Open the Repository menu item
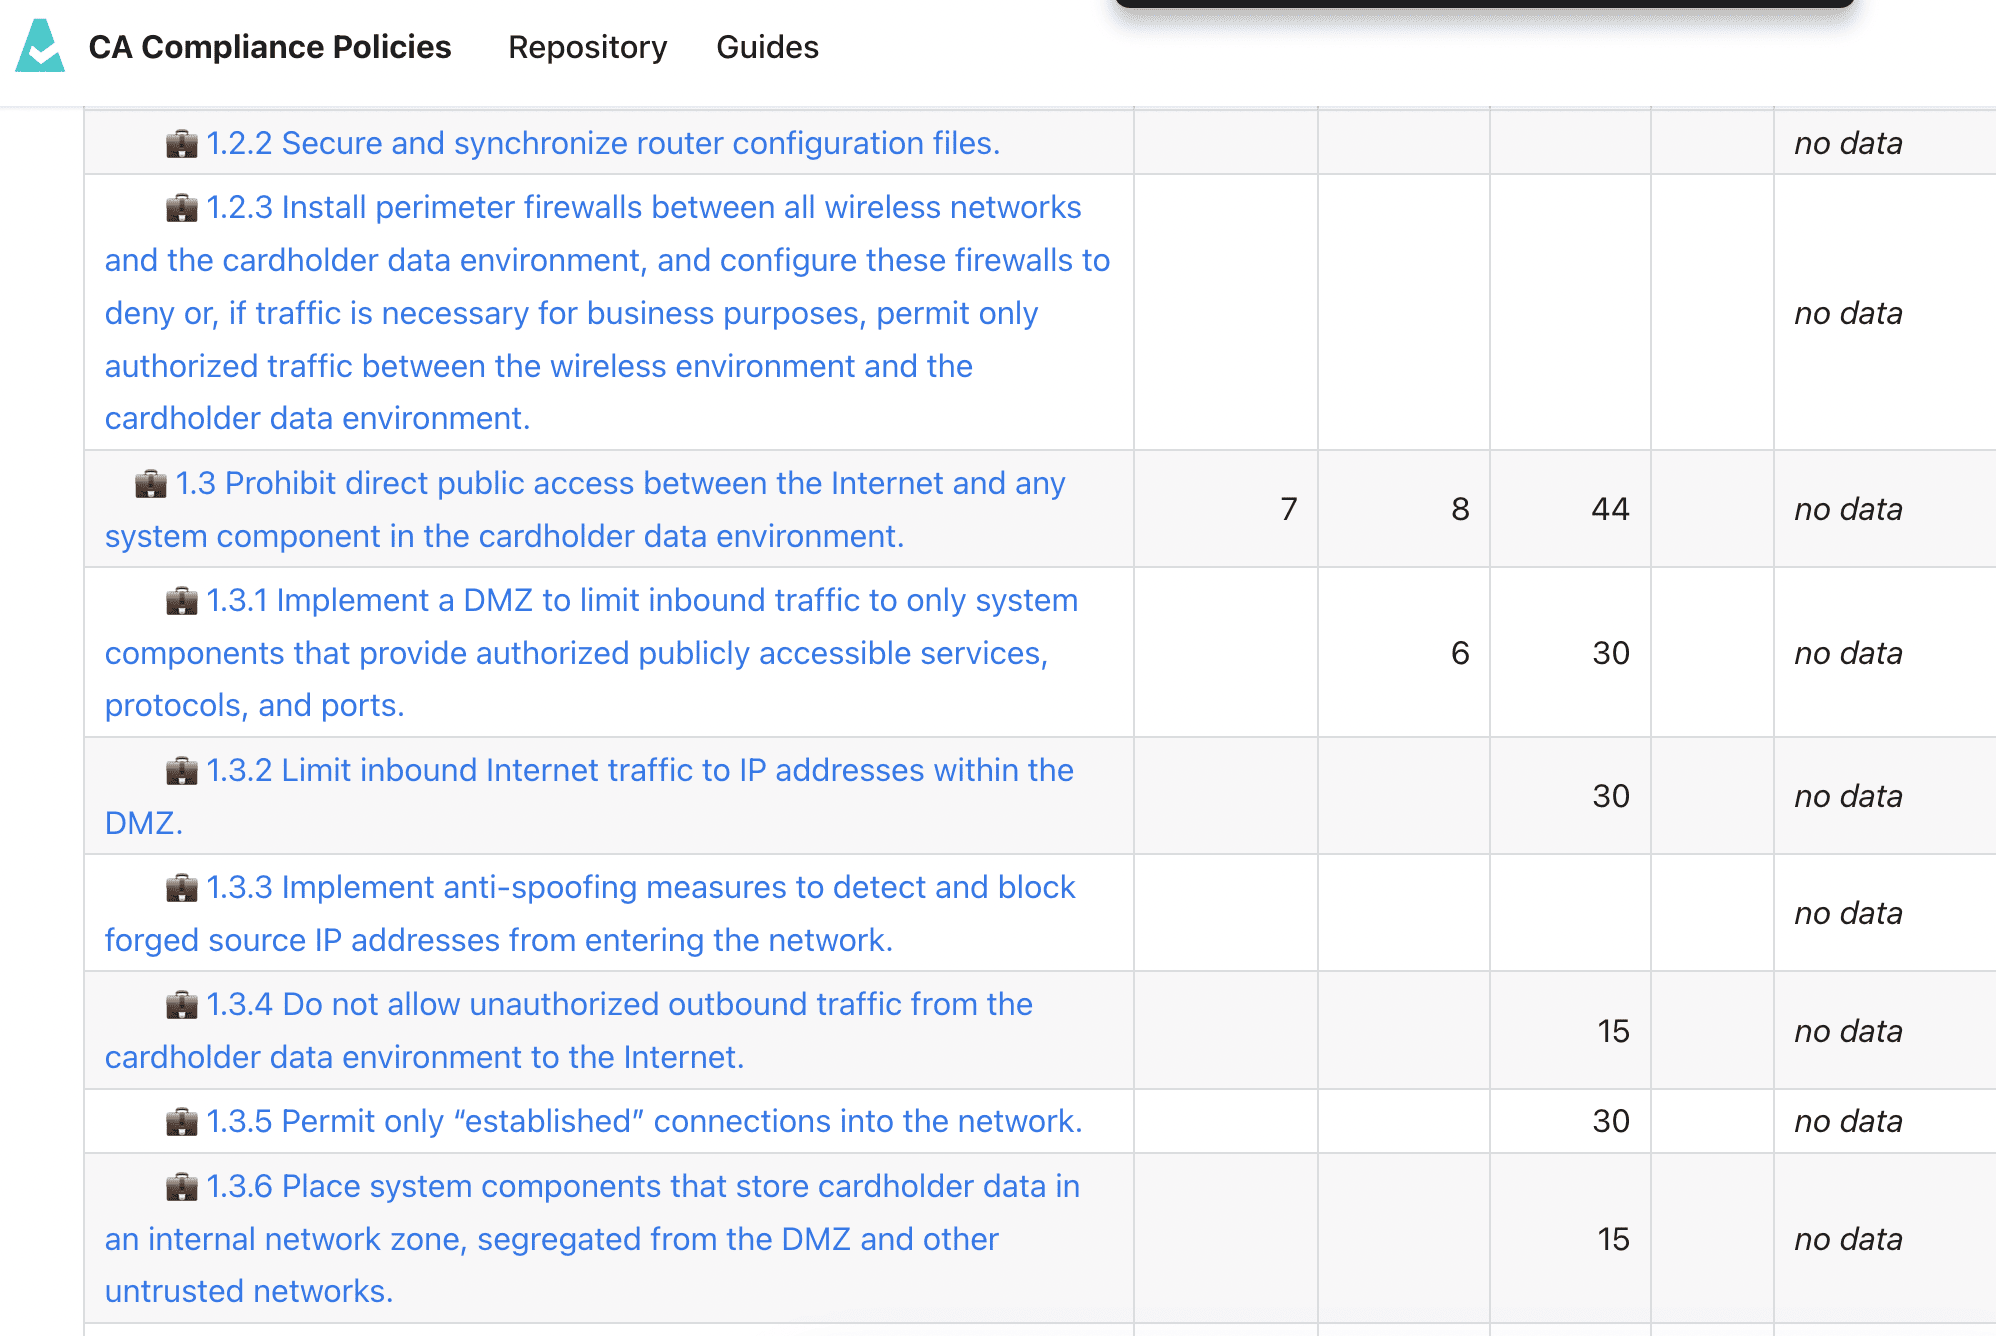Image resolution: width=1996 pixels, height=1336 pixels. coord(587,47)
